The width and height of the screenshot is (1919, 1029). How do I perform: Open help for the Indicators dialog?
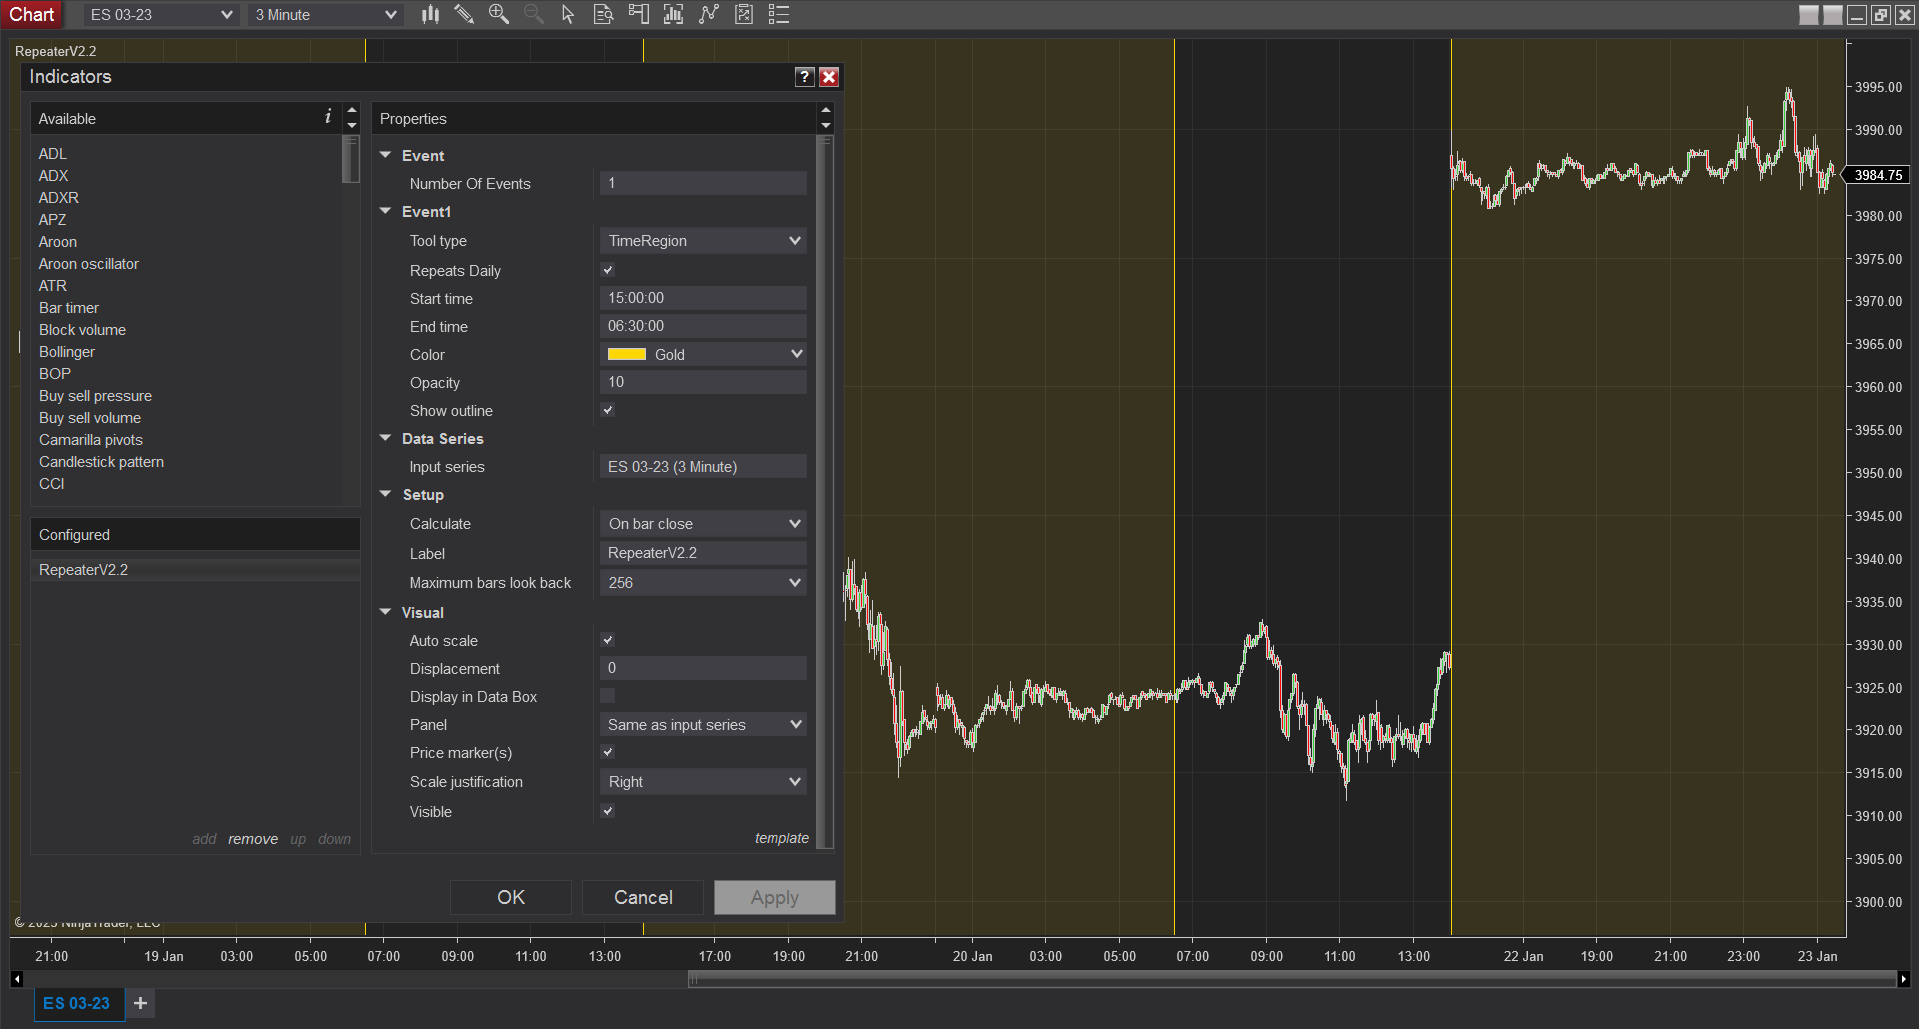click(805, 77)
